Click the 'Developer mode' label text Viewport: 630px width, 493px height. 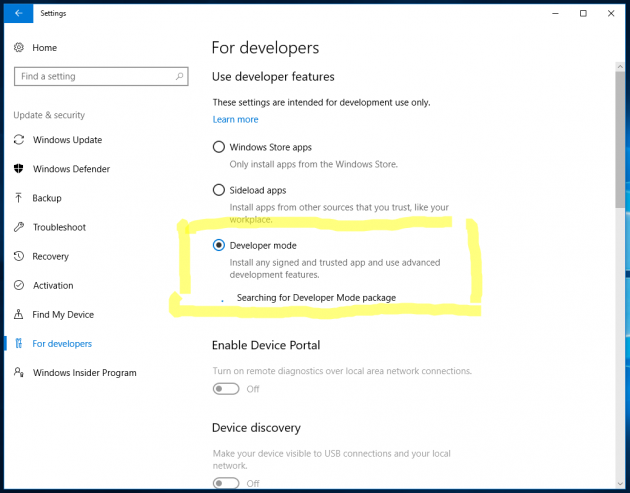tap(263, 245)
